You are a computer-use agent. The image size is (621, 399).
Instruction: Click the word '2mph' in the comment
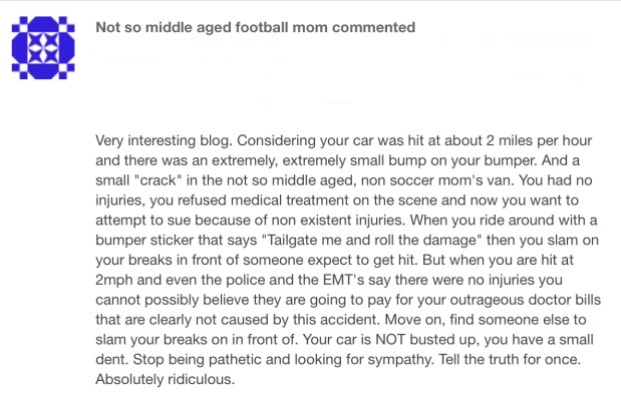(x=114, y=281)
